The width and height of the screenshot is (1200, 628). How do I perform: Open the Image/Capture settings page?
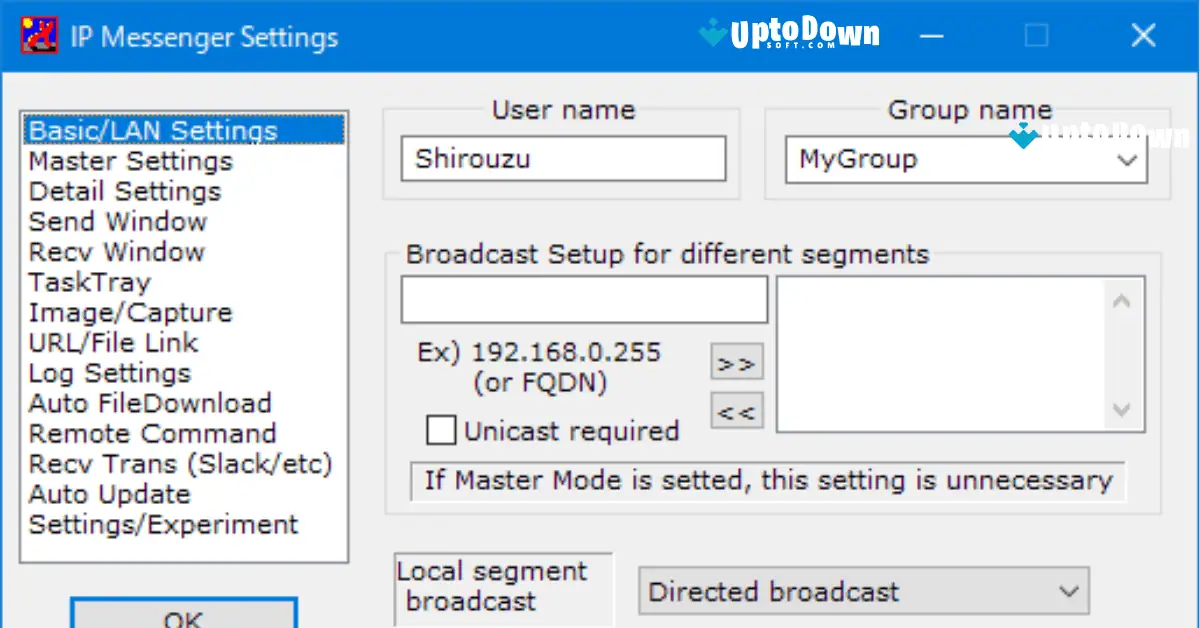pyautogui.click(x=131, y=312)
